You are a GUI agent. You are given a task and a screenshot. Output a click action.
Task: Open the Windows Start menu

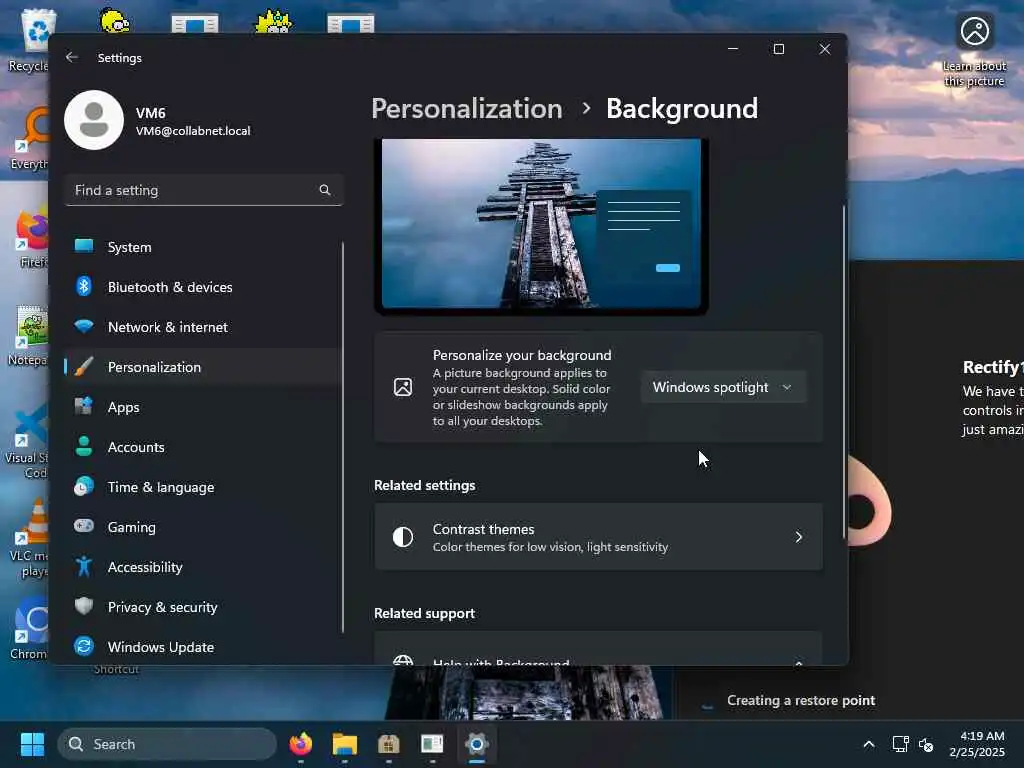pos(32,744)
